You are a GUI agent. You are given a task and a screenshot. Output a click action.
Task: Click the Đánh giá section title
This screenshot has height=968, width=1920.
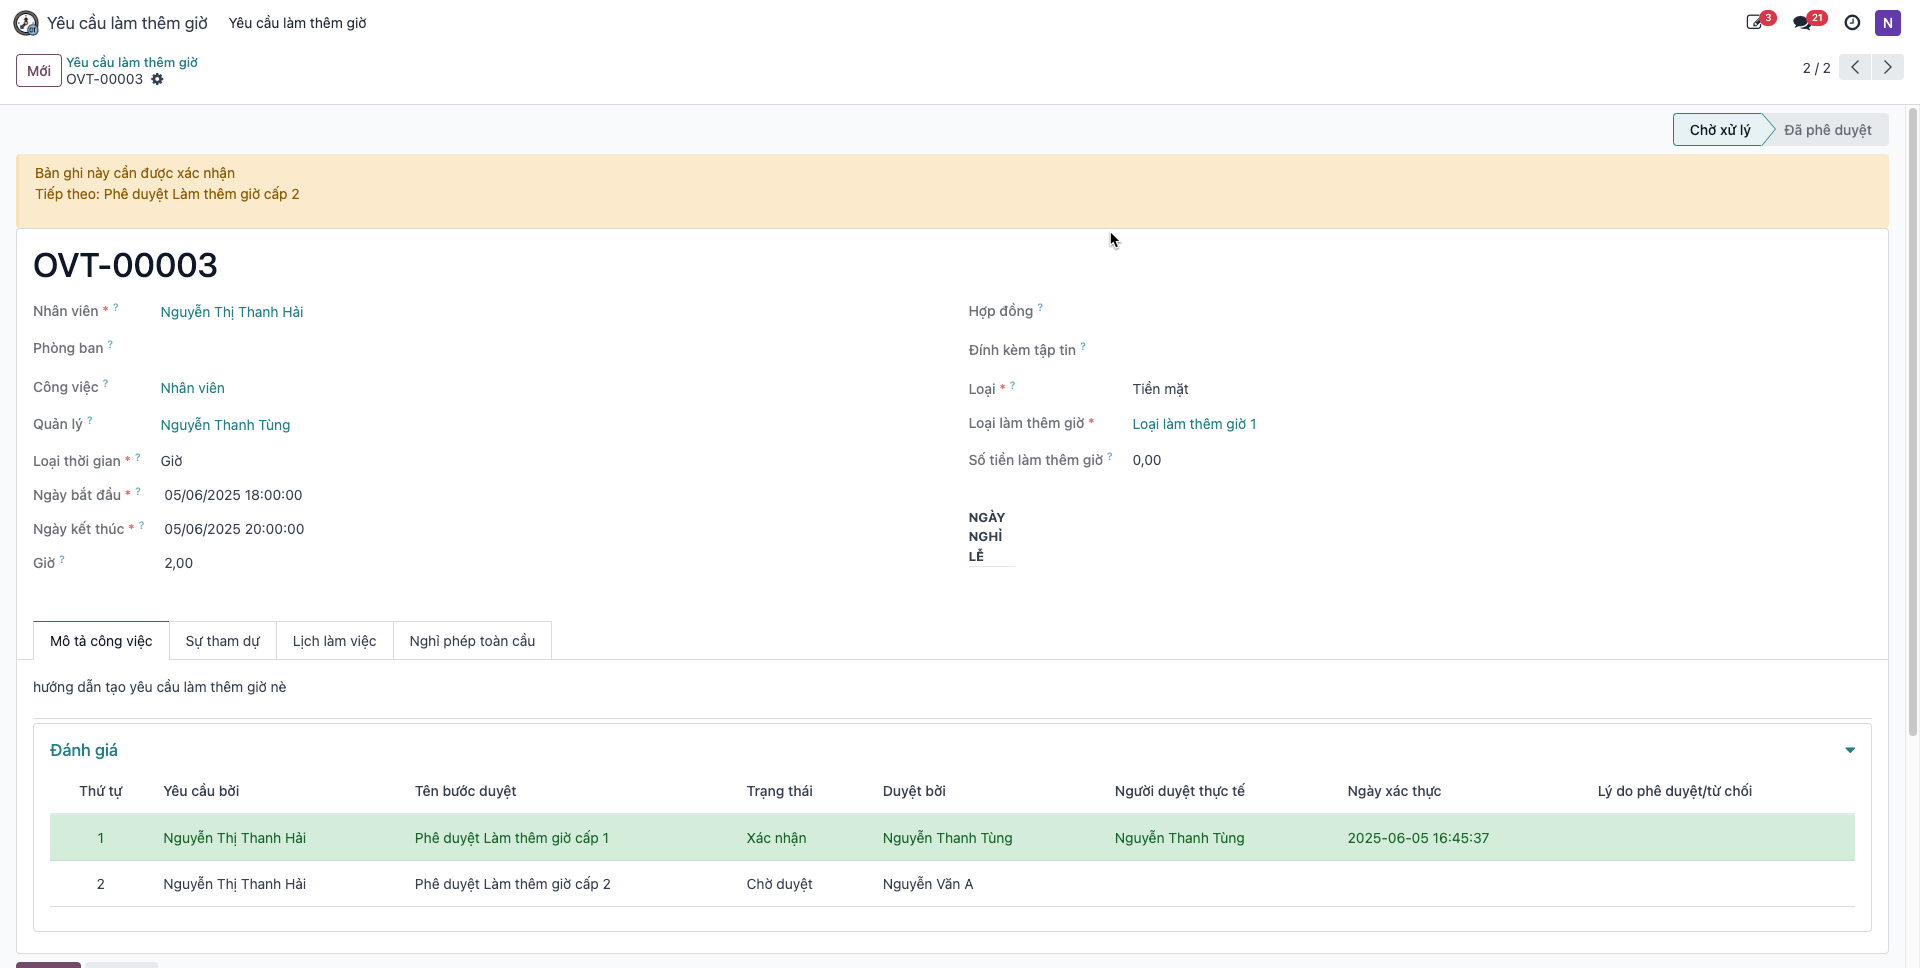click(84, 750)
